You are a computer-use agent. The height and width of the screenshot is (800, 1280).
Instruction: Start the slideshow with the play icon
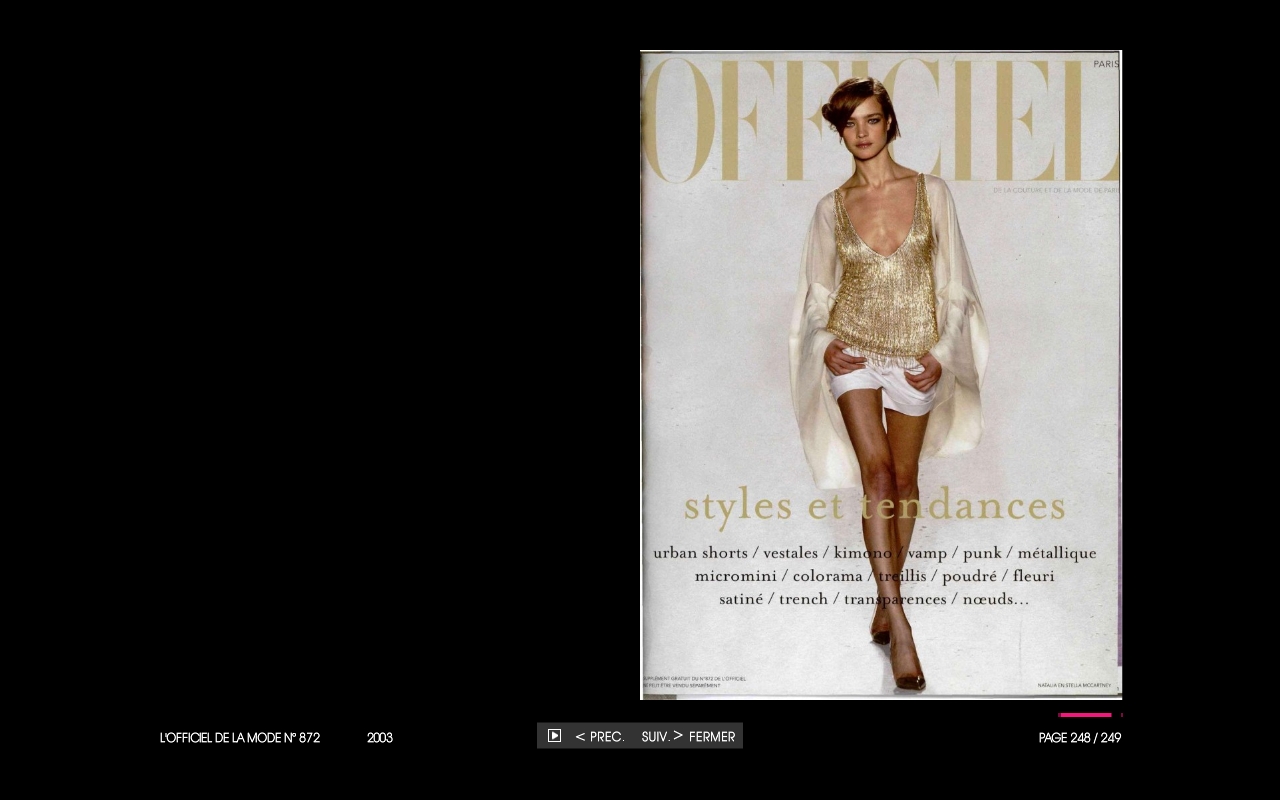(554, 736)
